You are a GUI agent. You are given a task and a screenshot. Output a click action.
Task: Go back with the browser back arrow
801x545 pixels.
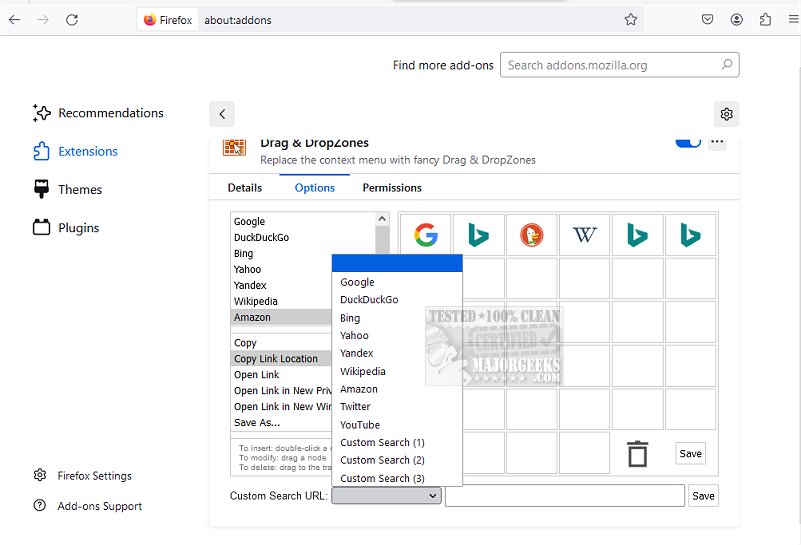click(x=15, y=20)
